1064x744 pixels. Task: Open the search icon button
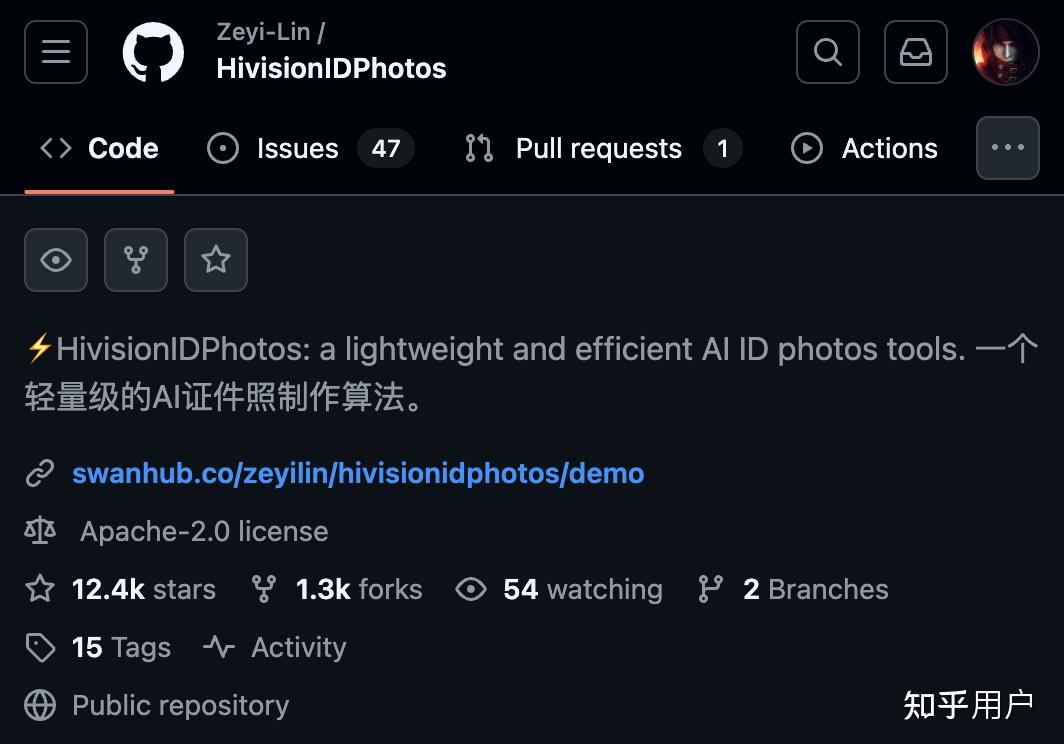827,52
